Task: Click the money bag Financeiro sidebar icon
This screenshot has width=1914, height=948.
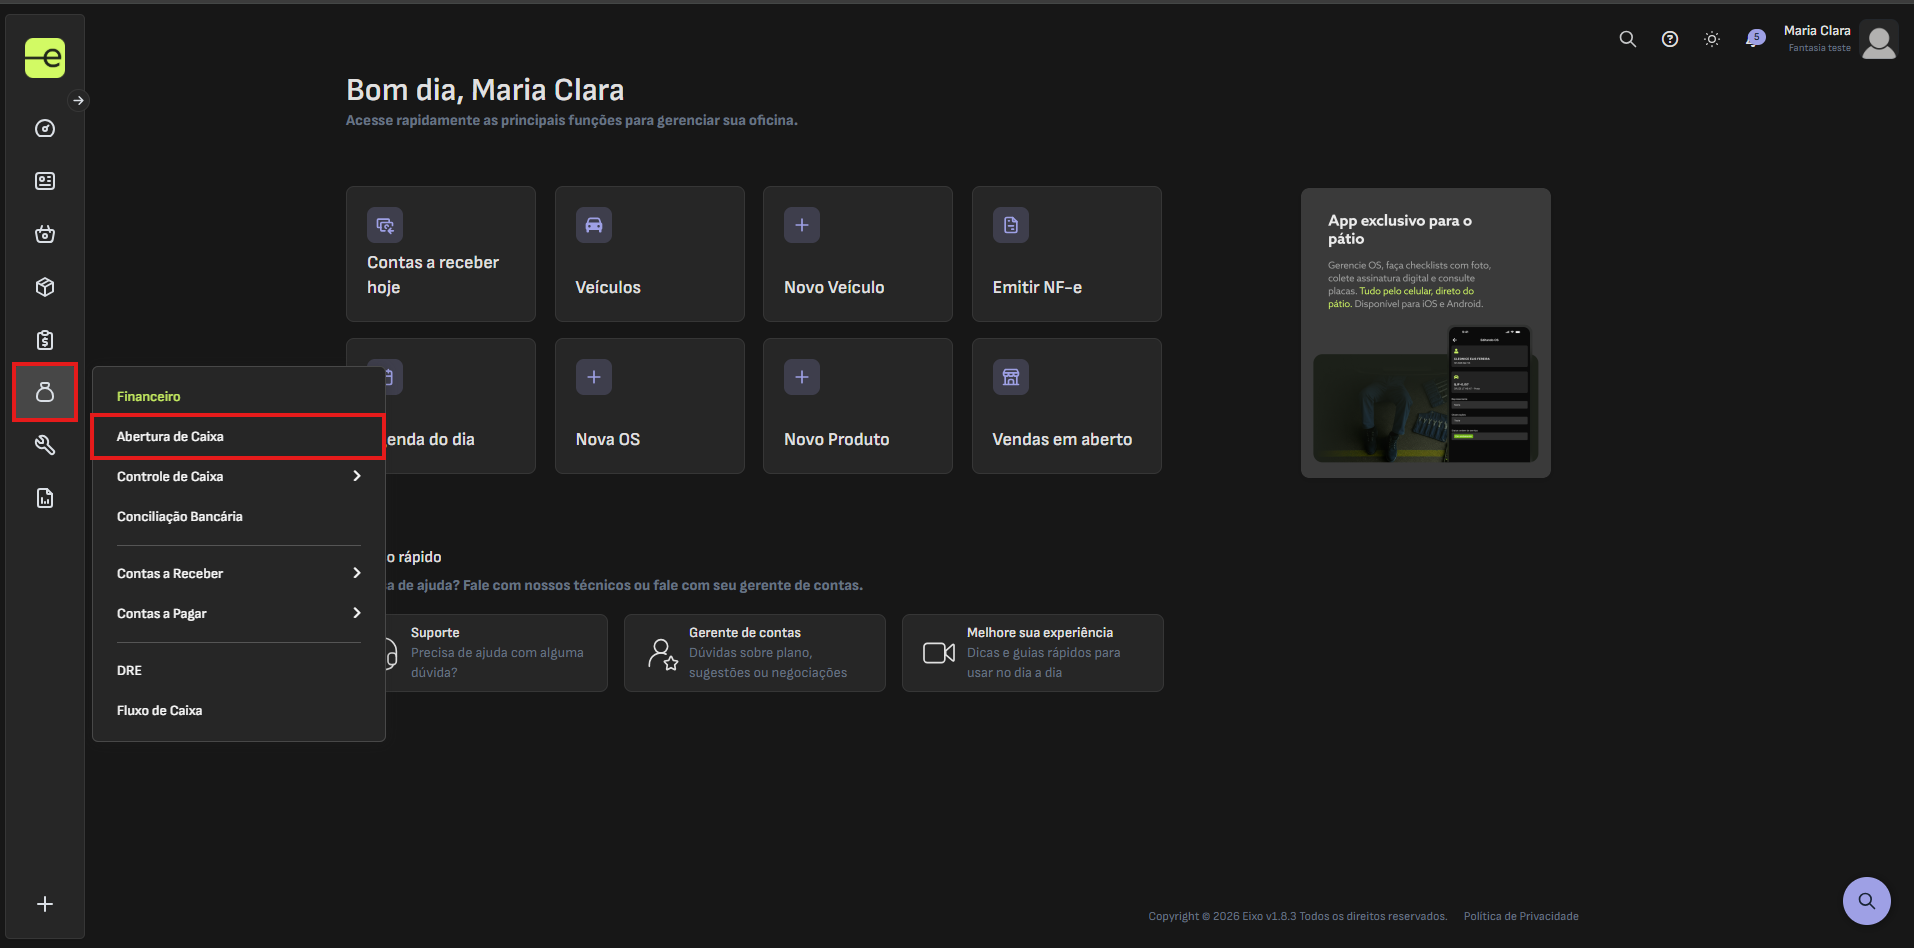Action: pyautogui.click(x=45, y=392)
